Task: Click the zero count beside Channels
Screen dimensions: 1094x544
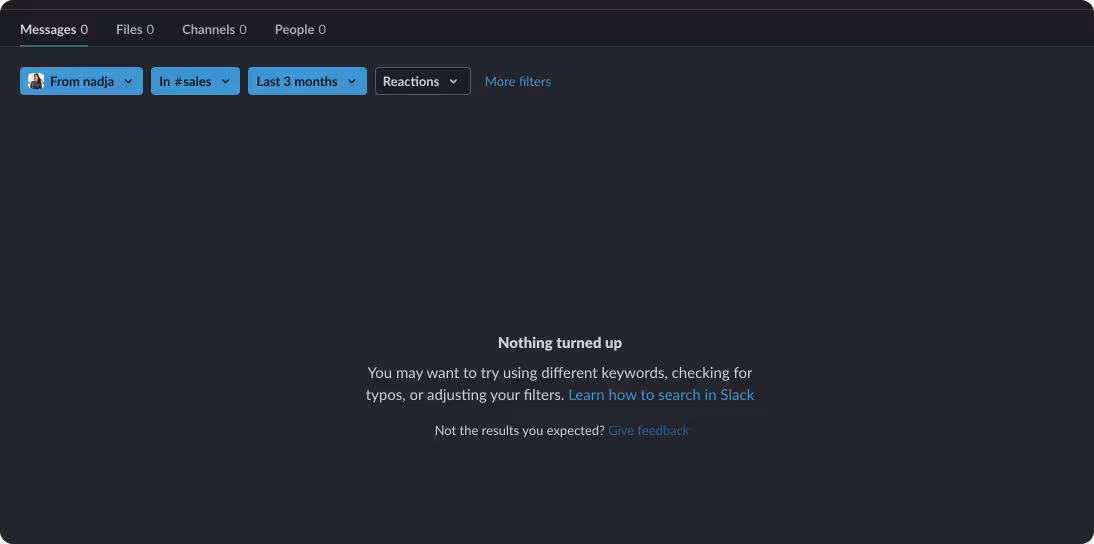Action: [x=243, y=29]
